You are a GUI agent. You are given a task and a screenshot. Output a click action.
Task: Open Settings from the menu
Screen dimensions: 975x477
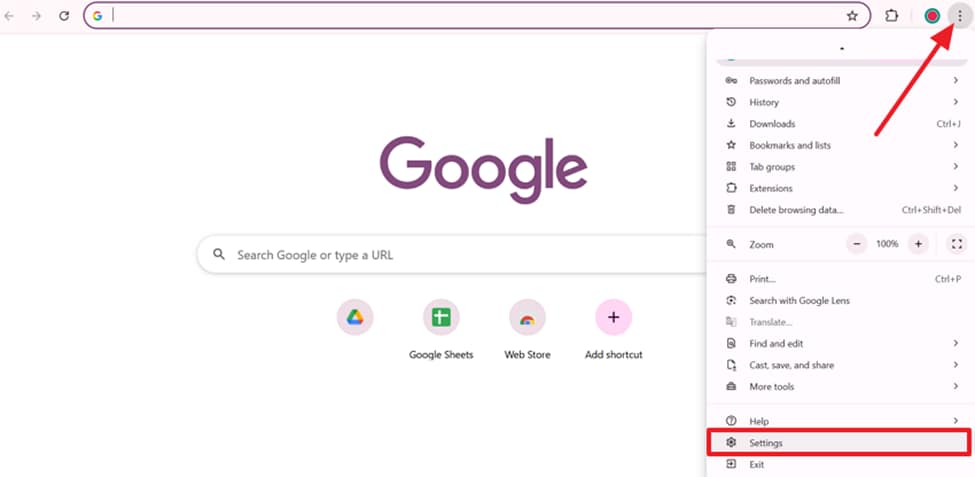click(839, 443)
